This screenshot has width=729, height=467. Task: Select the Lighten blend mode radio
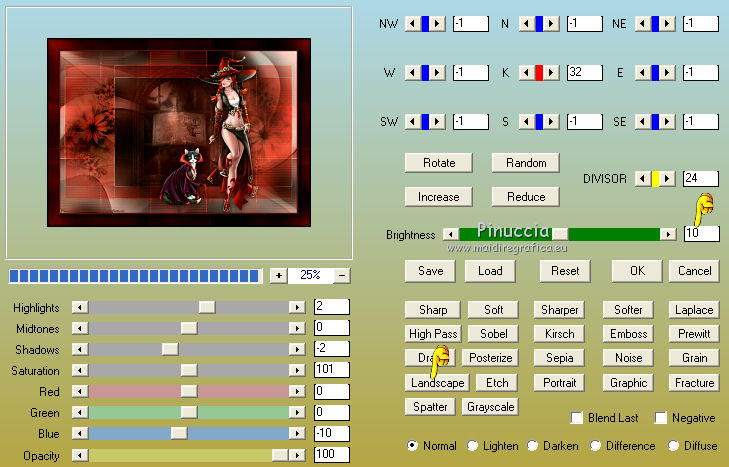pyautogui.click(x=472, y=446)
